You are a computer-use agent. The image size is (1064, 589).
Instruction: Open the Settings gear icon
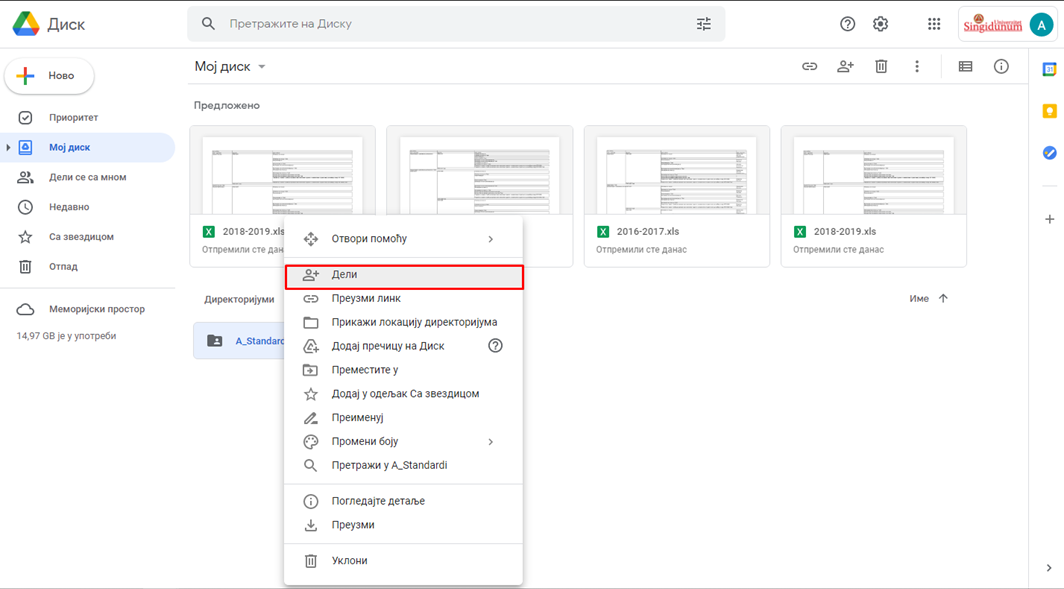pyautogui.click(x=880, y=24)
